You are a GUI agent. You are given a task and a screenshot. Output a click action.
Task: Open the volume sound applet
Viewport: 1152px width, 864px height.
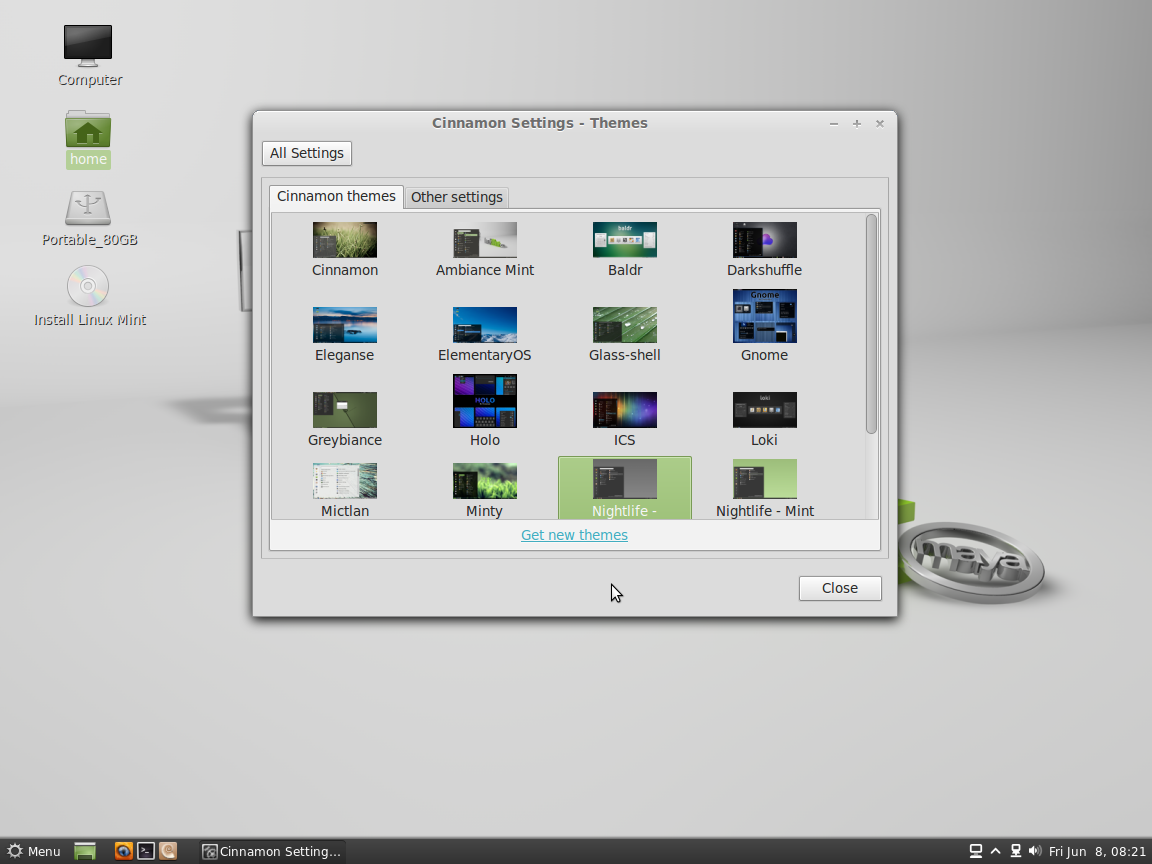point(1034,851)
